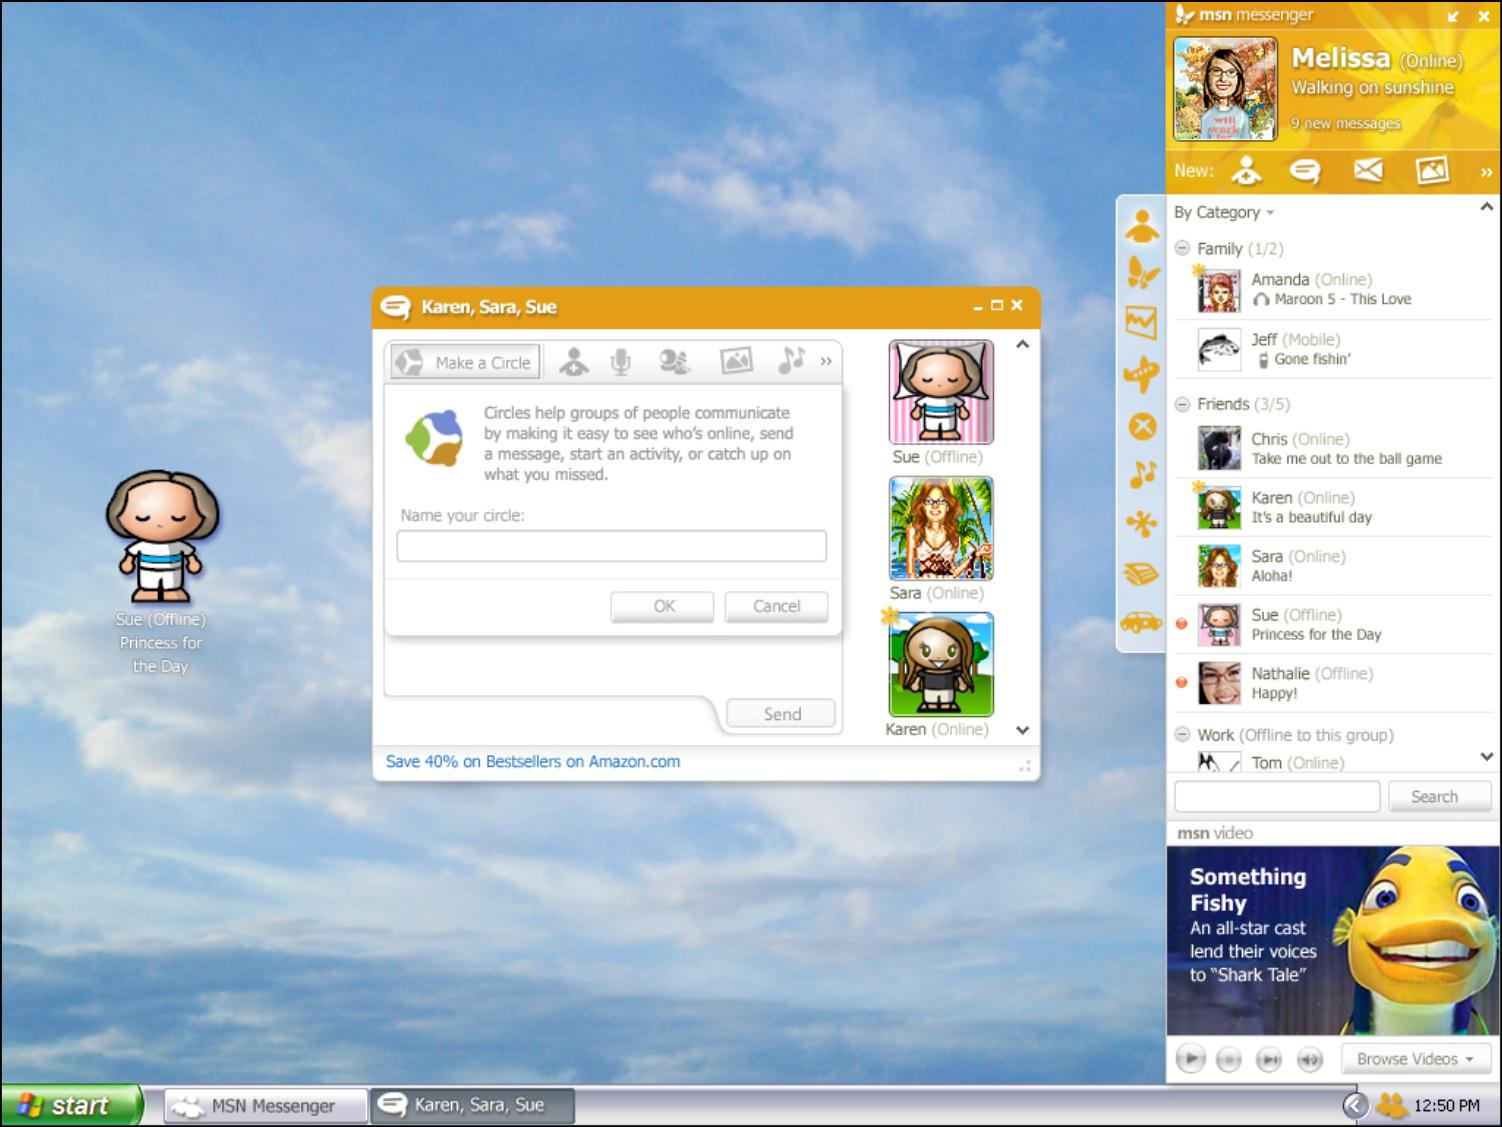The width and height of the screenshot is (1502, 1127).
Task: Click the car icon in sidebar
Action: [1141, 623]
